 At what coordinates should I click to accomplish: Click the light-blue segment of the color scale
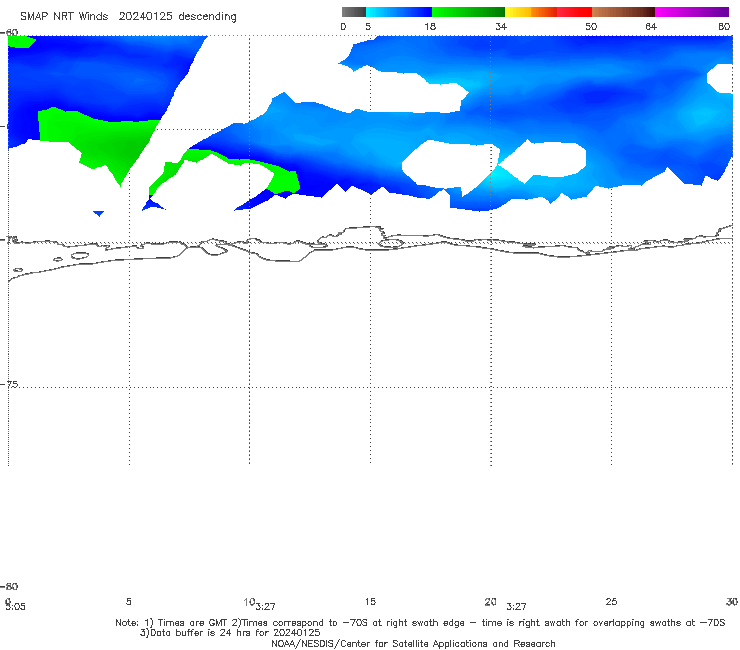(x=399, y=12)
